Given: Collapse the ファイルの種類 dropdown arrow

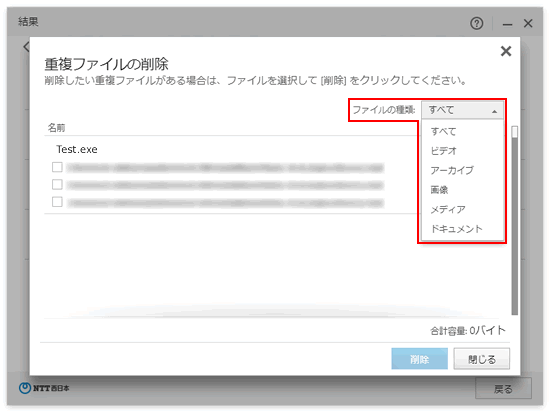Looking at the screenshot, I should (494, 111).
